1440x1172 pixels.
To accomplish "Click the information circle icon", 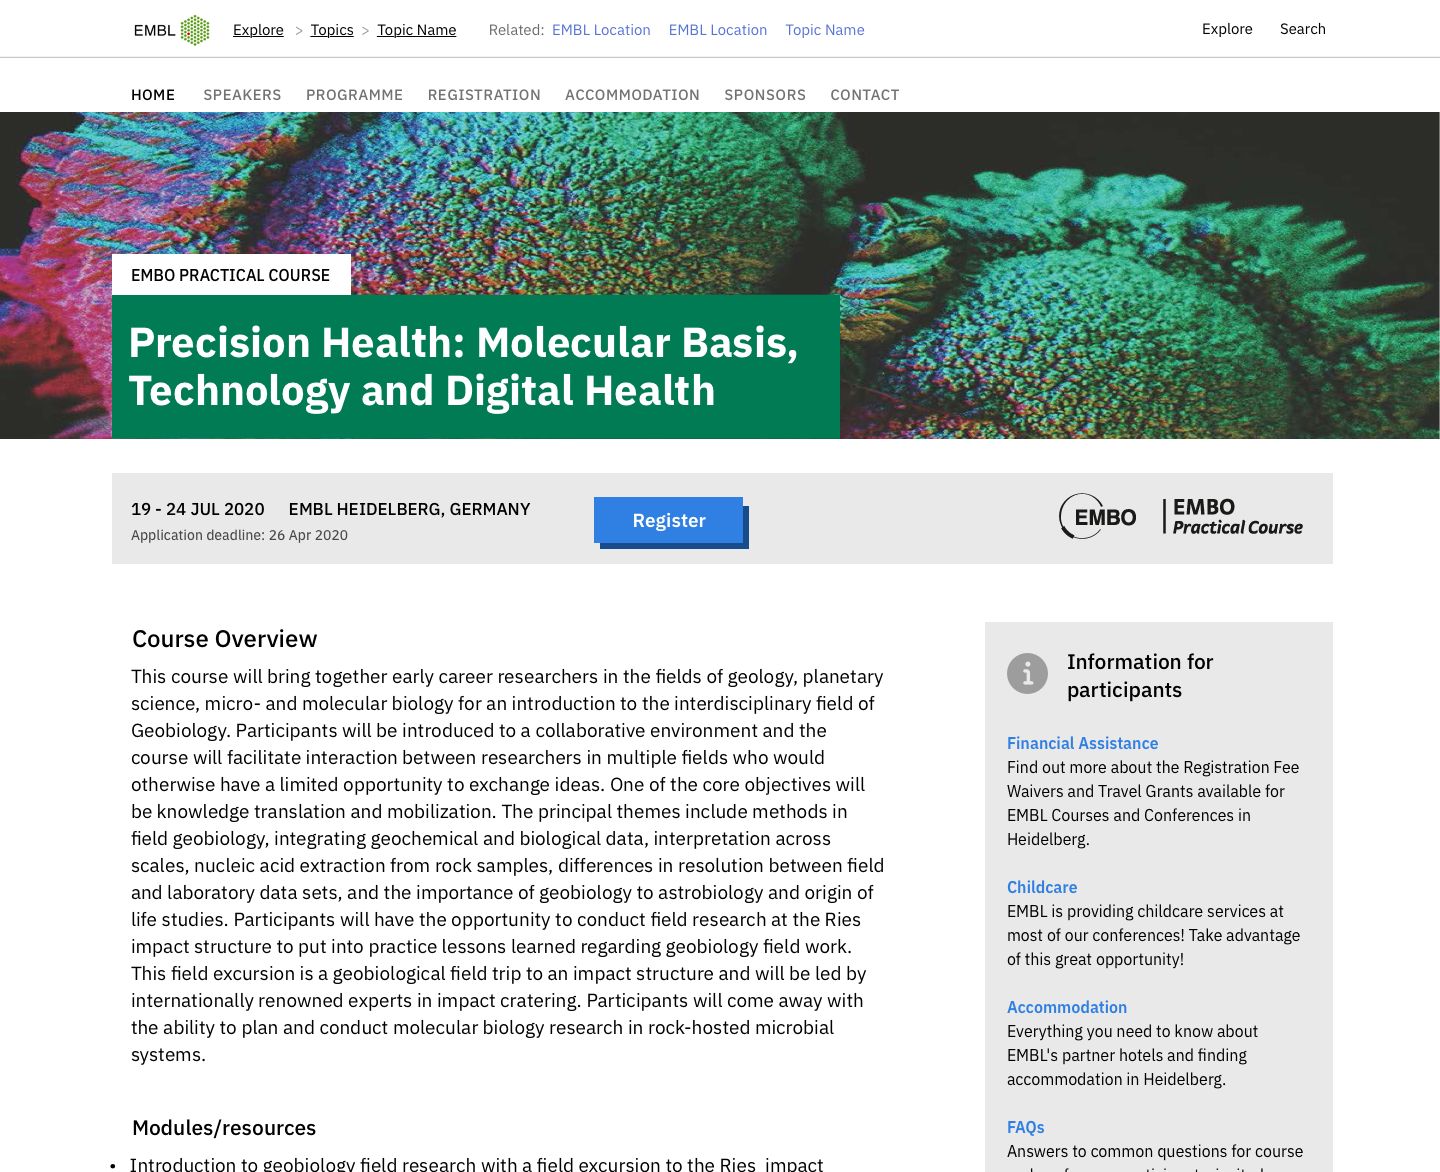I will [1027, 674].
